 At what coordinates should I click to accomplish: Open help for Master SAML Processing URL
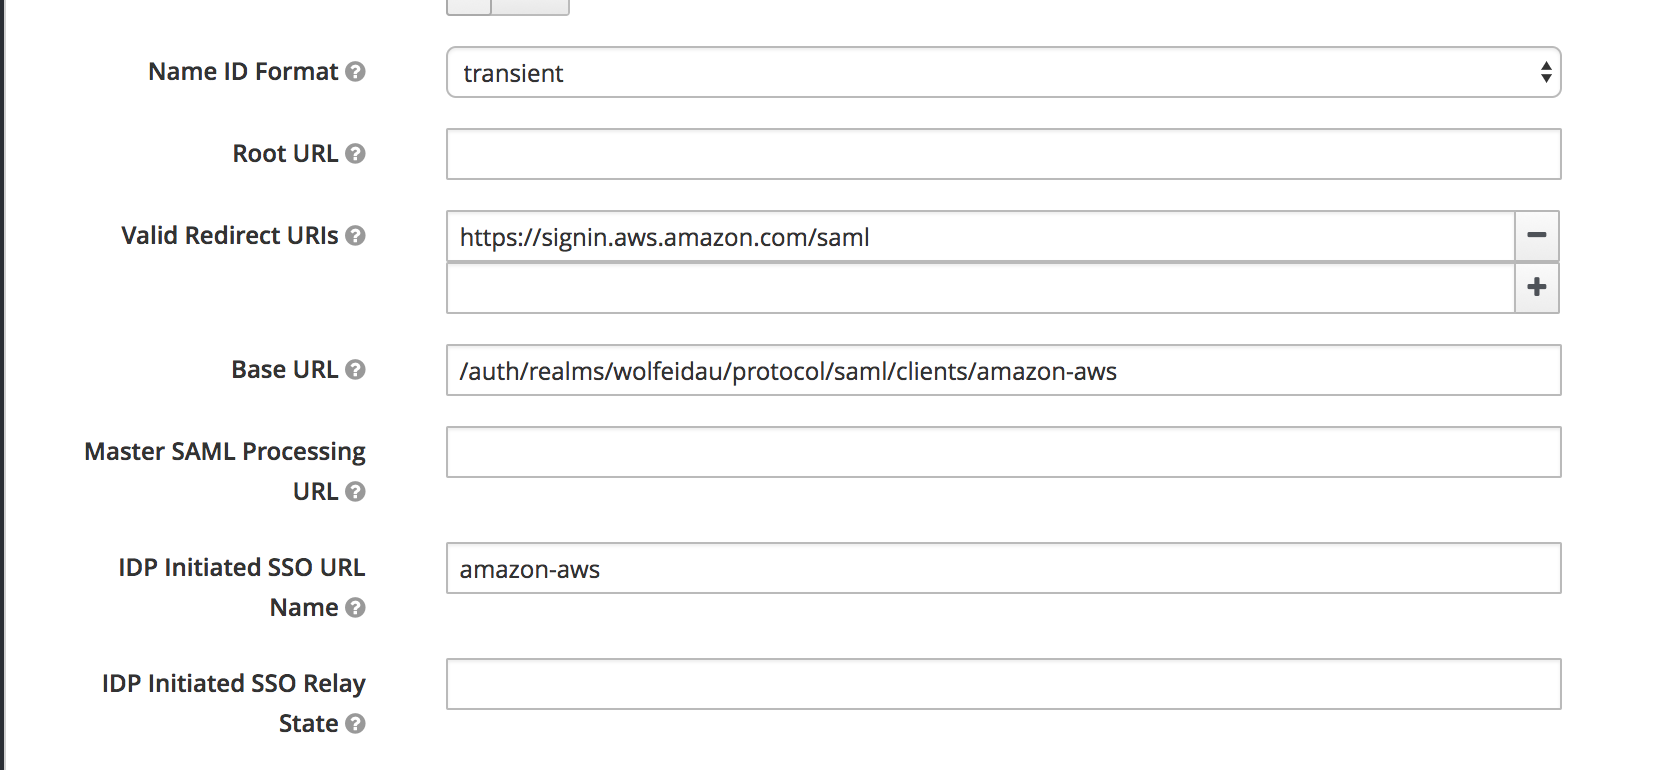(x=355, y=492)
